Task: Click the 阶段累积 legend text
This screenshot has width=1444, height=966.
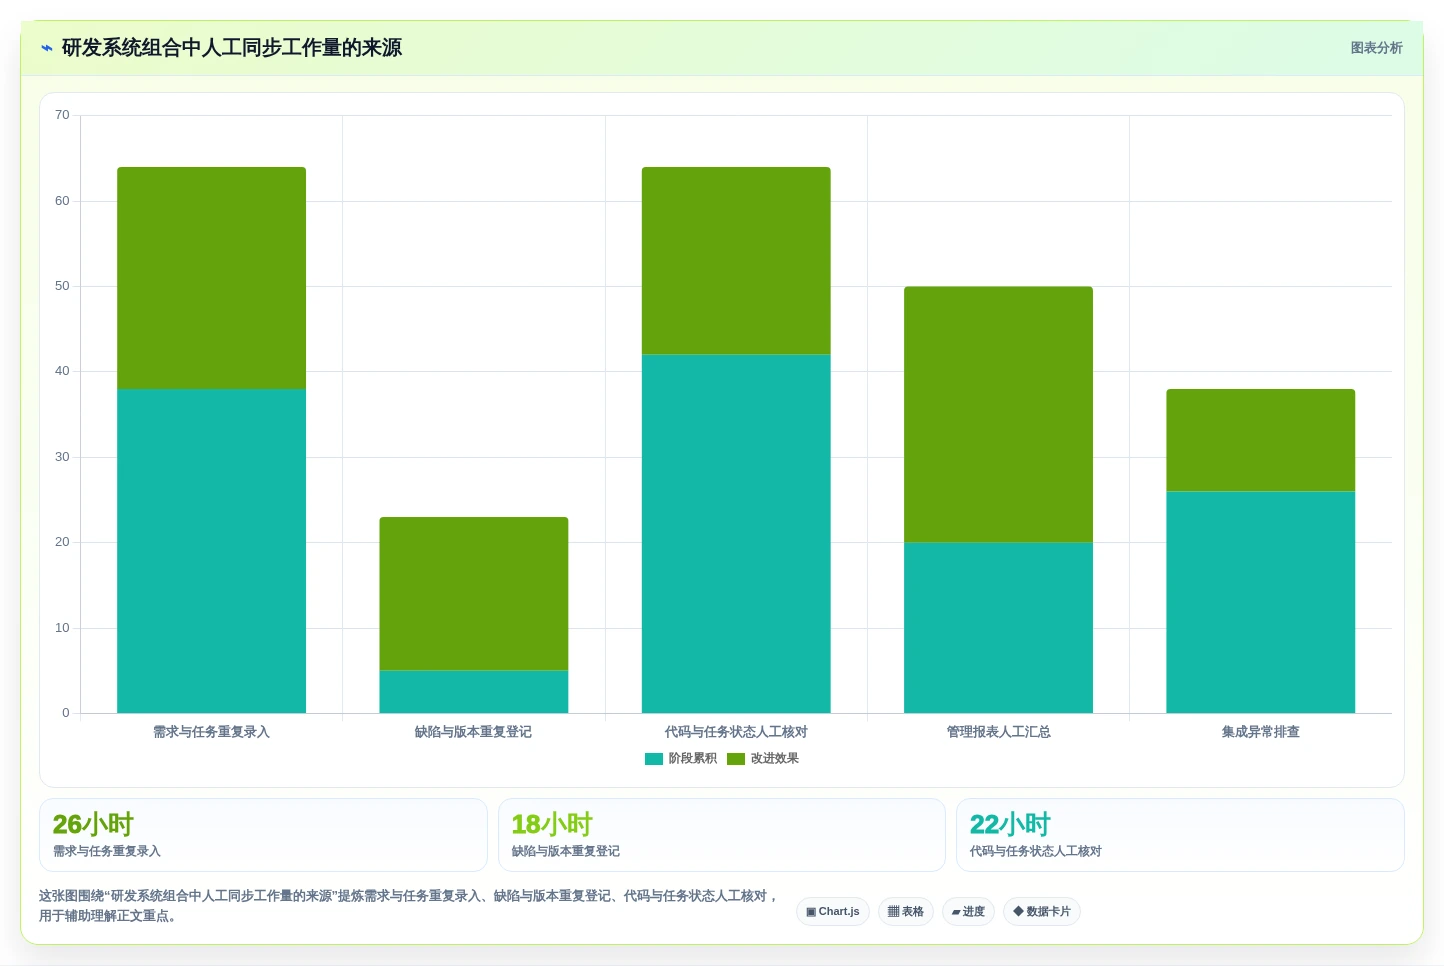Action: point(692,759)
